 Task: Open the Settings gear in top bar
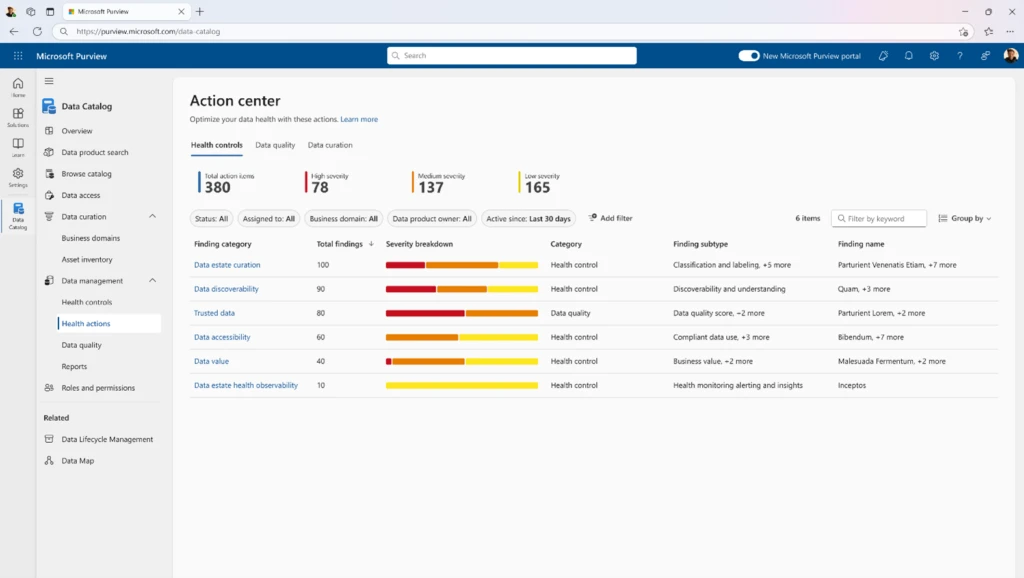pos(934,56)
